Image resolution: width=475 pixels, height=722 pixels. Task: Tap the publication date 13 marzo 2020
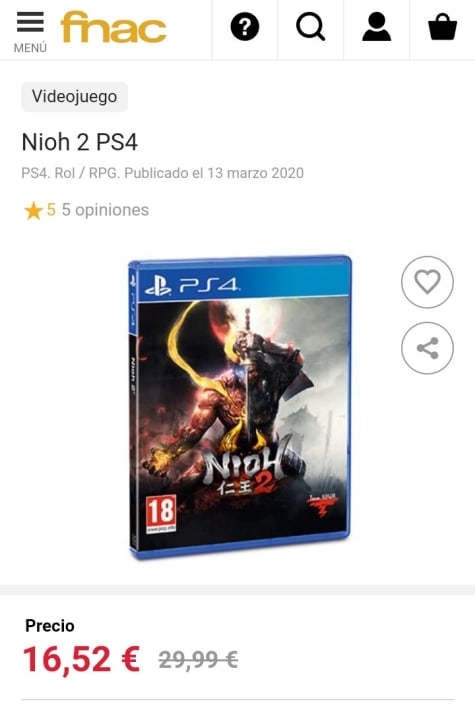tap(255, 173)
